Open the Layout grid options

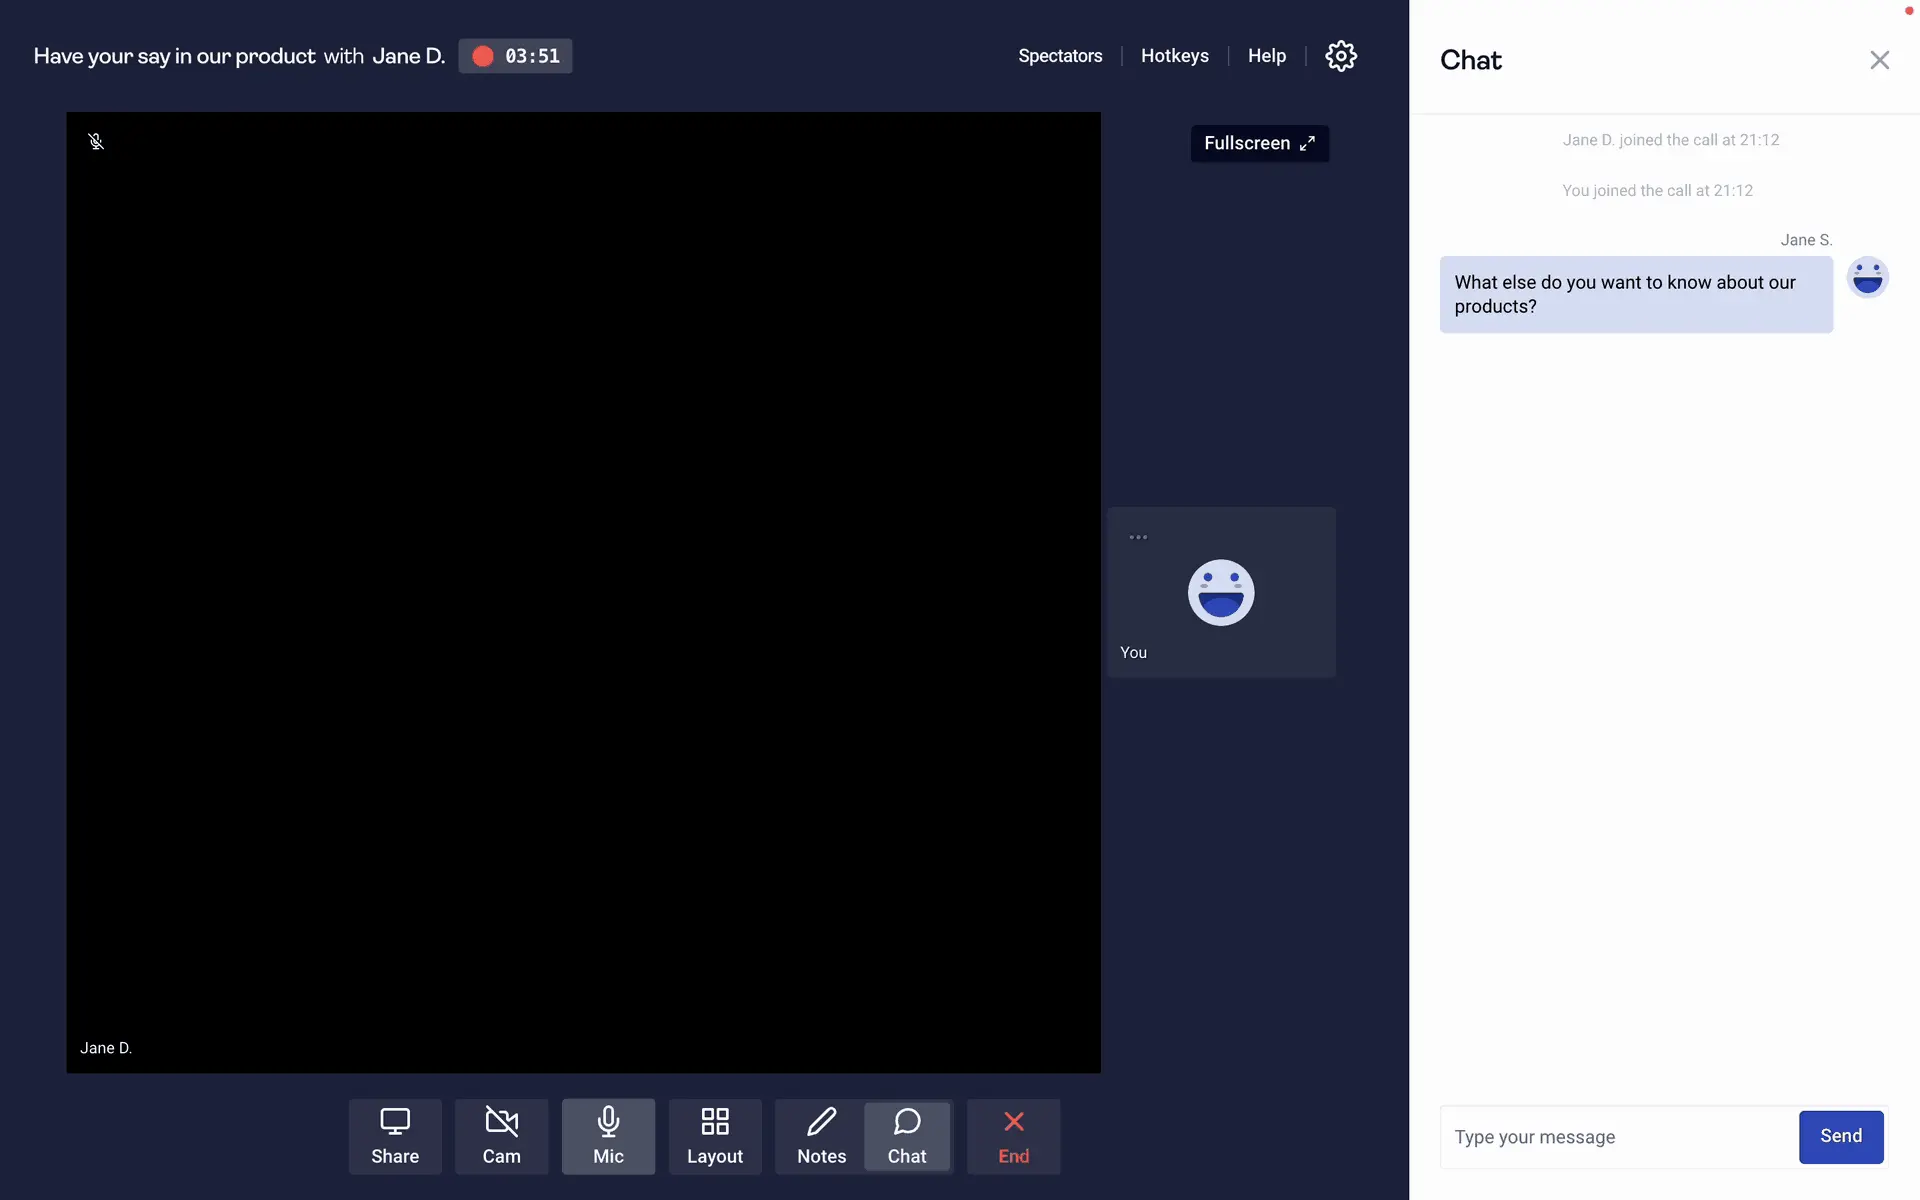coord(714,1136)
